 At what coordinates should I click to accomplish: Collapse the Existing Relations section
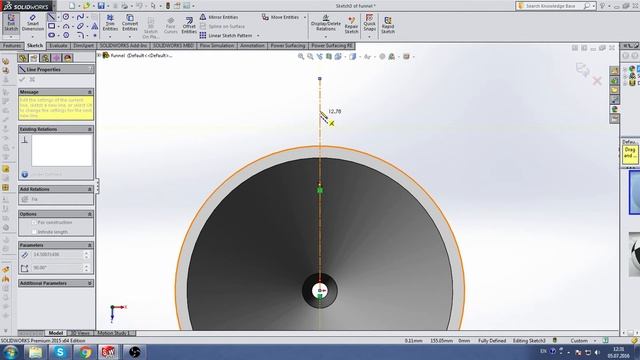(89, 129)
